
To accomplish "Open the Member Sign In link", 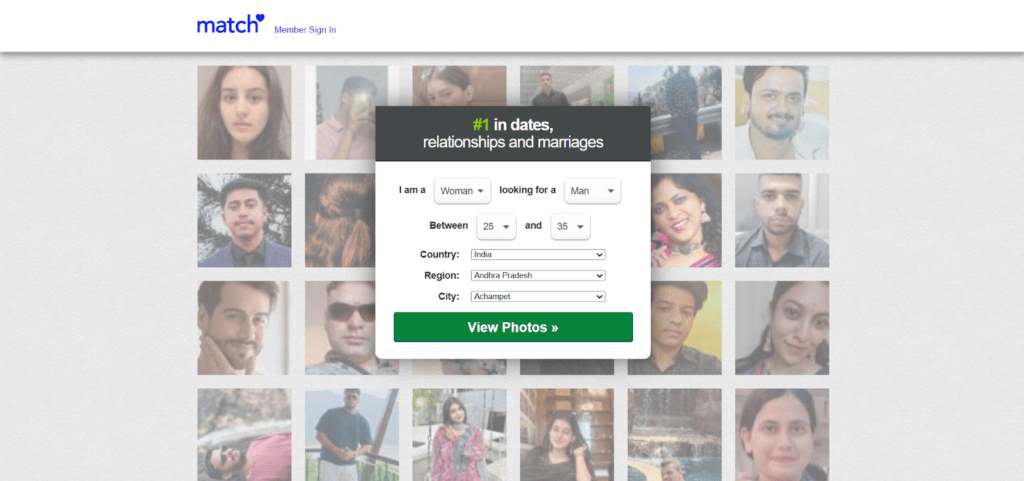I will 305,30.
